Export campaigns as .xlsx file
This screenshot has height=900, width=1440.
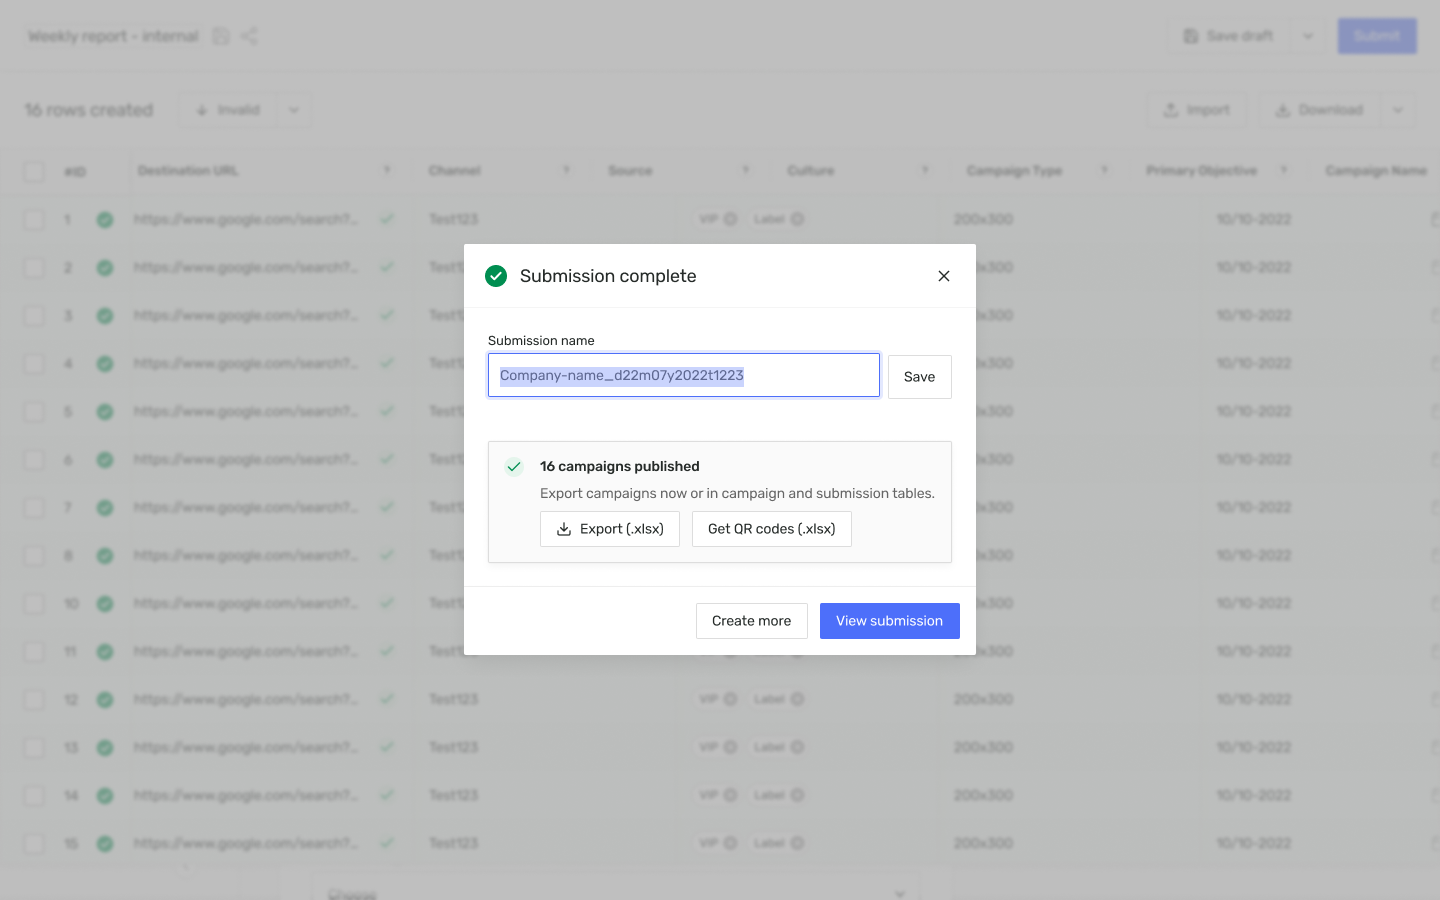609,529
